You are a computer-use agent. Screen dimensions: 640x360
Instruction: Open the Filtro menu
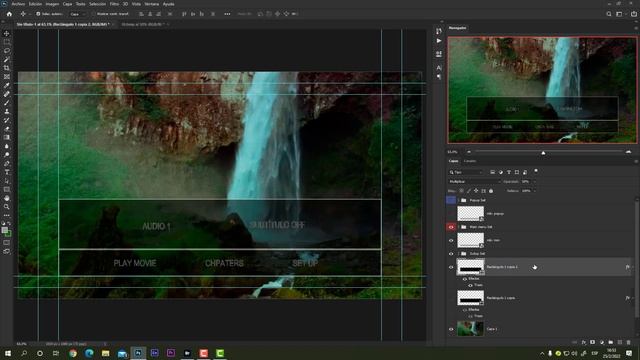[114, 4]
